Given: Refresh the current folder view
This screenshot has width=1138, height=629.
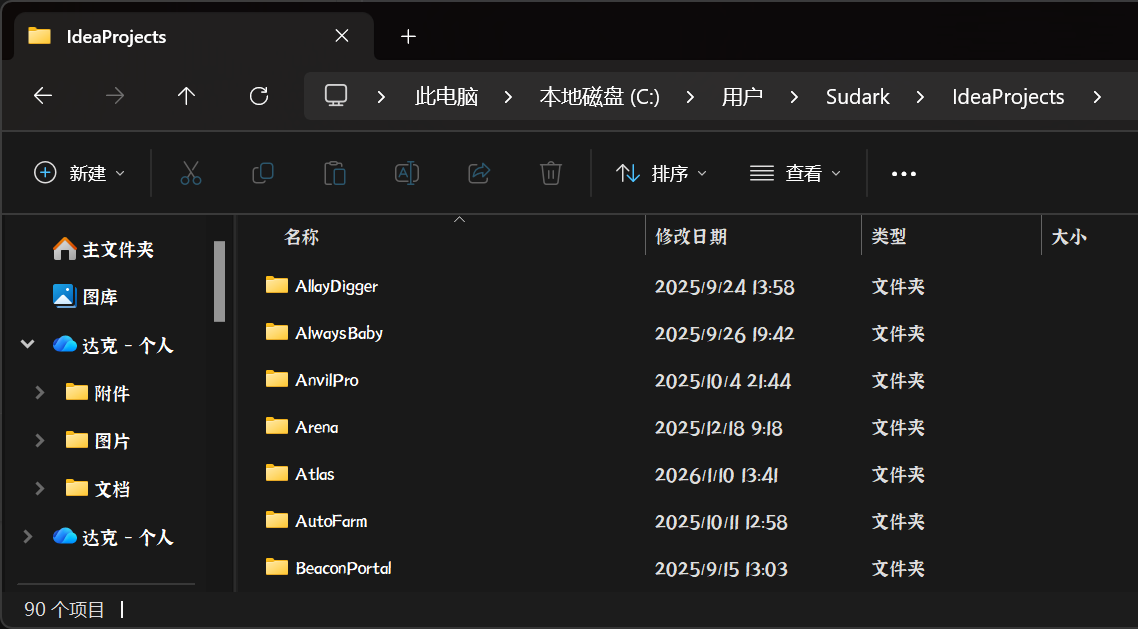Looking at the screenshot, I should coord(259,96).
